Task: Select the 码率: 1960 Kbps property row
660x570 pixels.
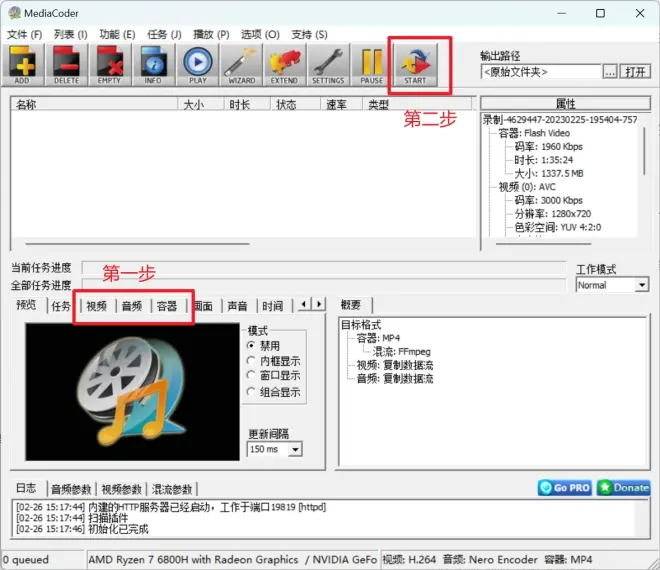Action: [548, 146]
